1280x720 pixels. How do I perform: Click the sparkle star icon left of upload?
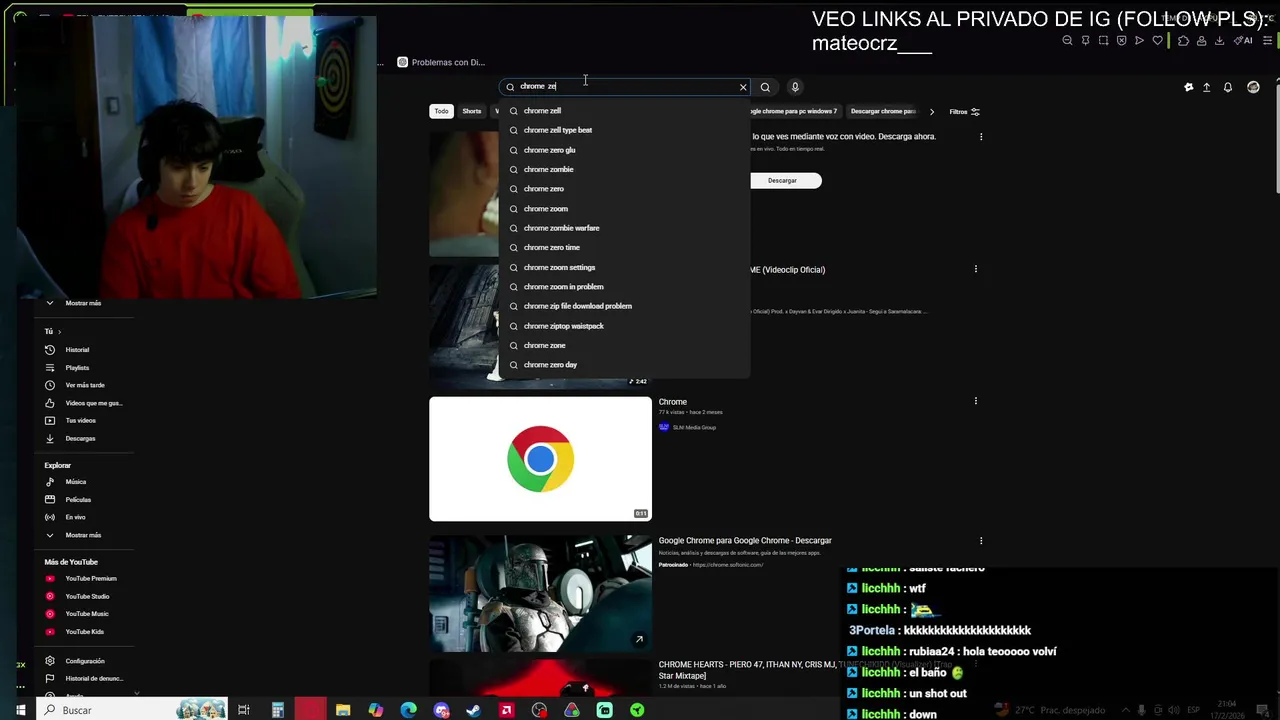pos(1188,87)
